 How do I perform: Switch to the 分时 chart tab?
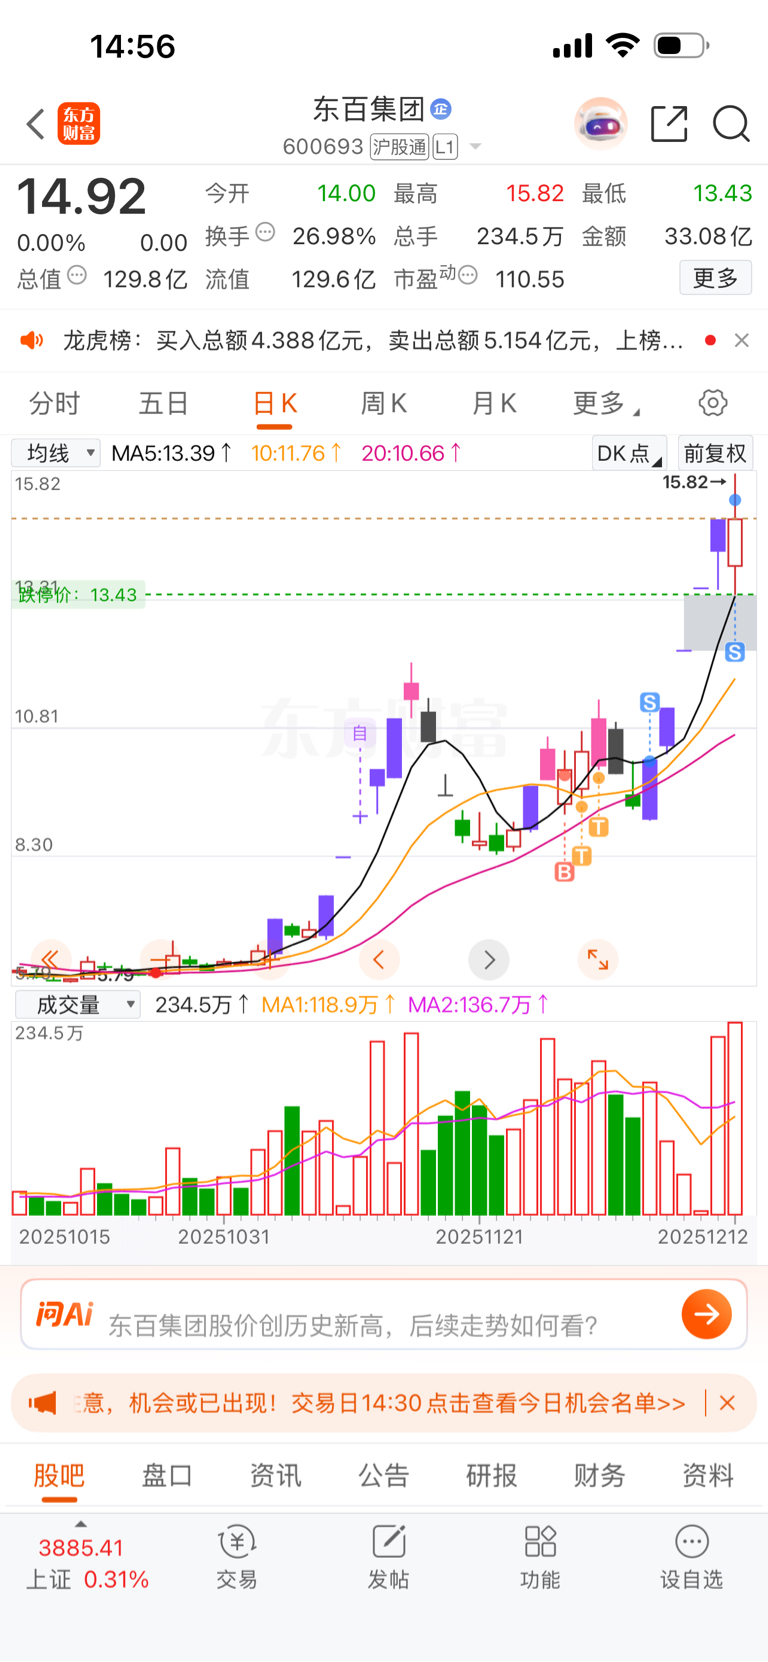pos(54,403)
